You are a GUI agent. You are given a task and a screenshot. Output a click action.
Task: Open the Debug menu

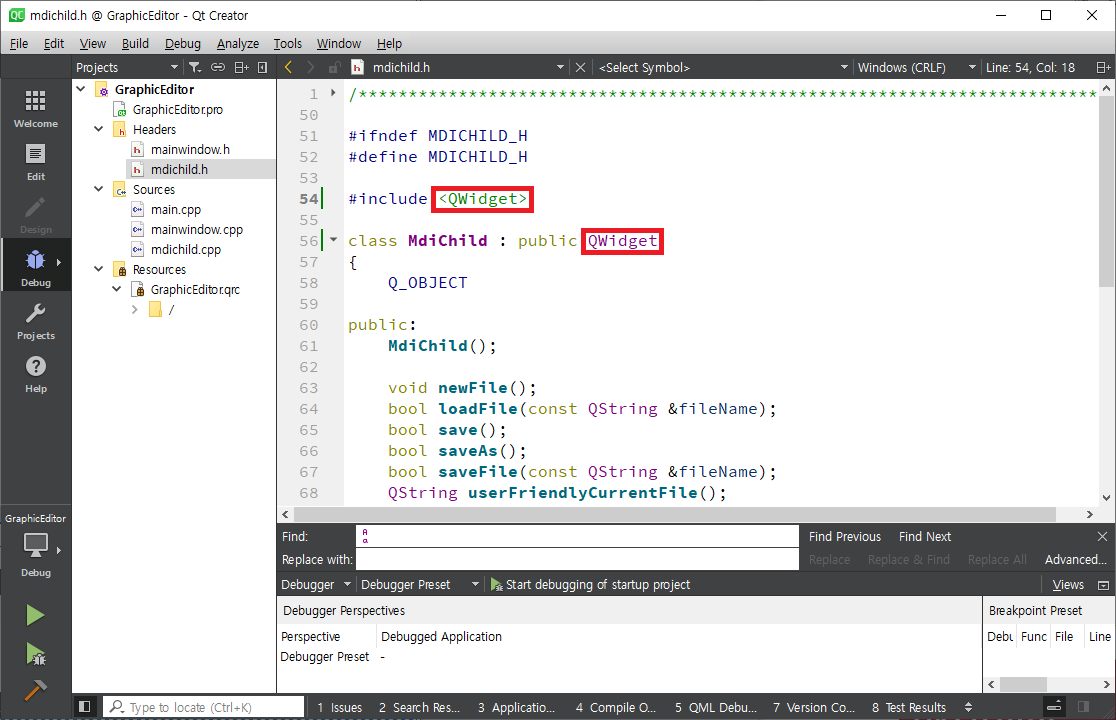click(x=183, y=43)
